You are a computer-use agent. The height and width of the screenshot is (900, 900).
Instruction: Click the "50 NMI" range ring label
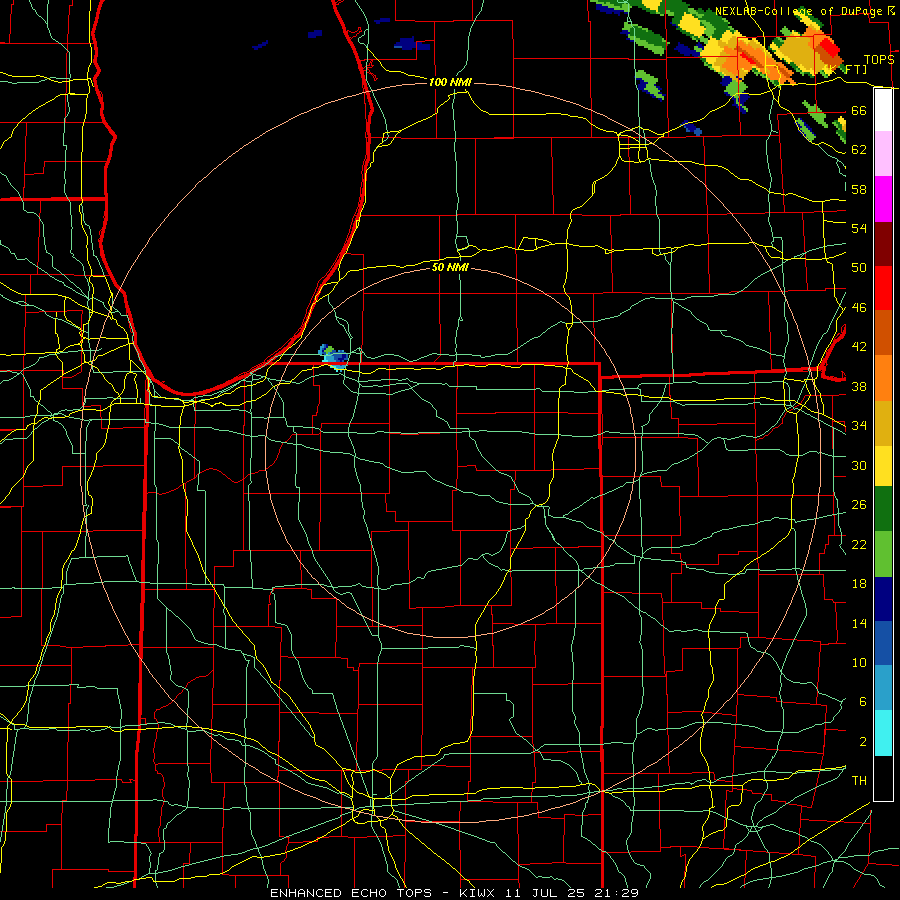pos(450,267)
